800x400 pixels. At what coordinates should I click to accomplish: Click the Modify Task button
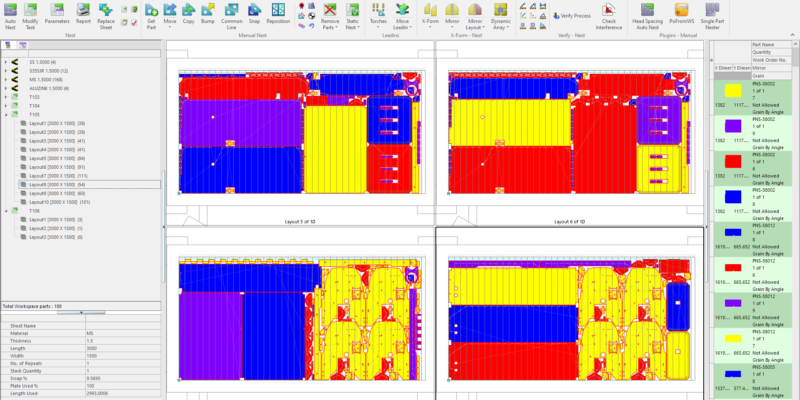click(x=31, y=12)
